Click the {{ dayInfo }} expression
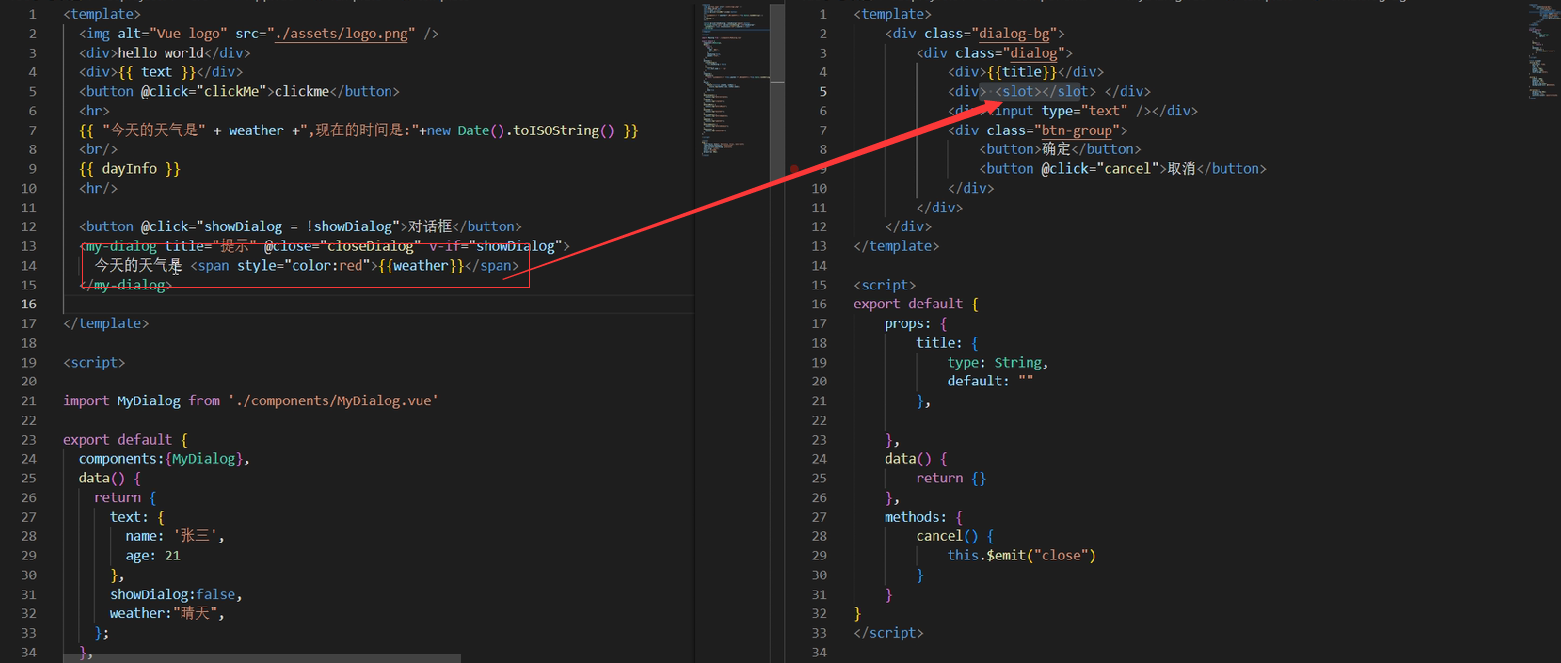1561x663 pixels. tap(130, 169)
